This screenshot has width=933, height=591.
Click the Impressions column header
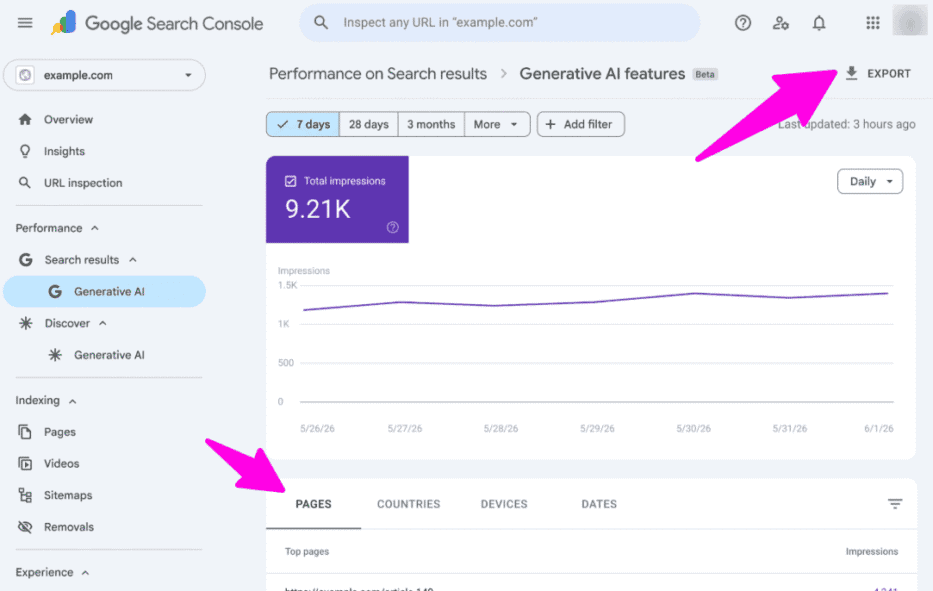872,552
